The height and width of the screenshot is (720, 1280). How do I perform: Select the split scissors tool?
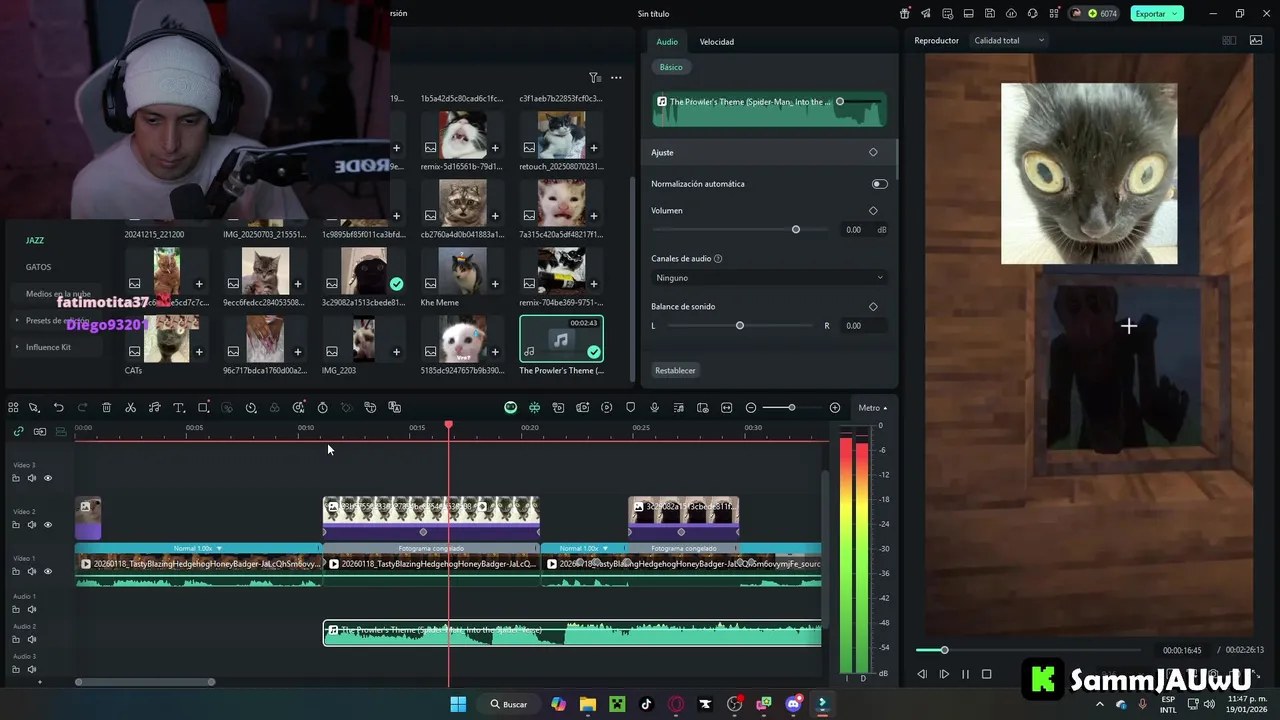pyautogui.click(x=130, y=408)
